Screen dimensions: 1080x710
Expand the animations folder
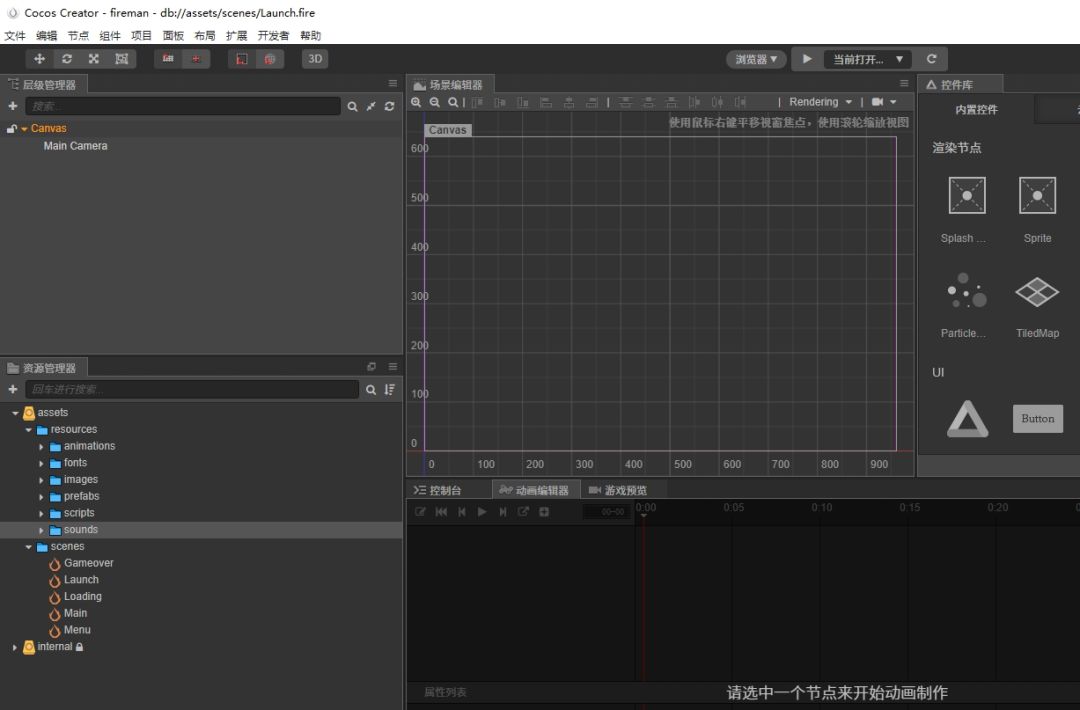coord(42,447)
